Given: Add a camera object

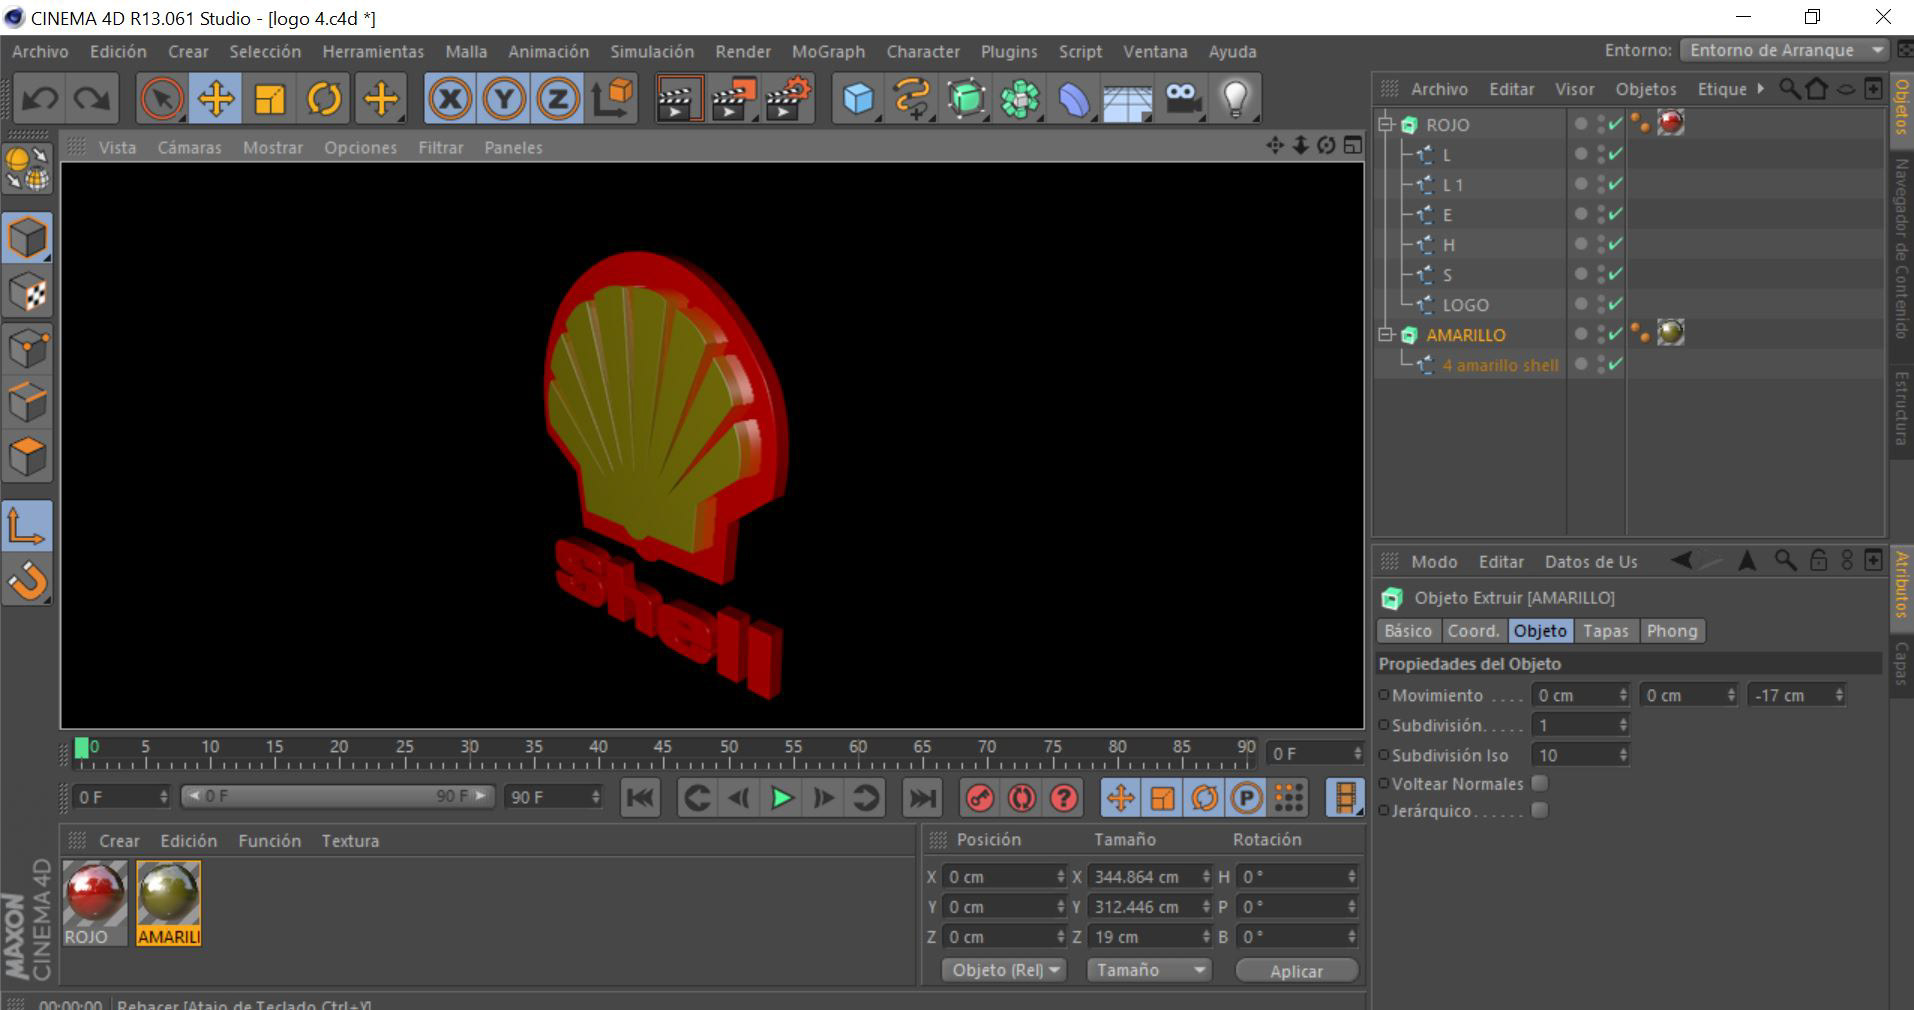Looking at the screenshot, I should 1182,99.
